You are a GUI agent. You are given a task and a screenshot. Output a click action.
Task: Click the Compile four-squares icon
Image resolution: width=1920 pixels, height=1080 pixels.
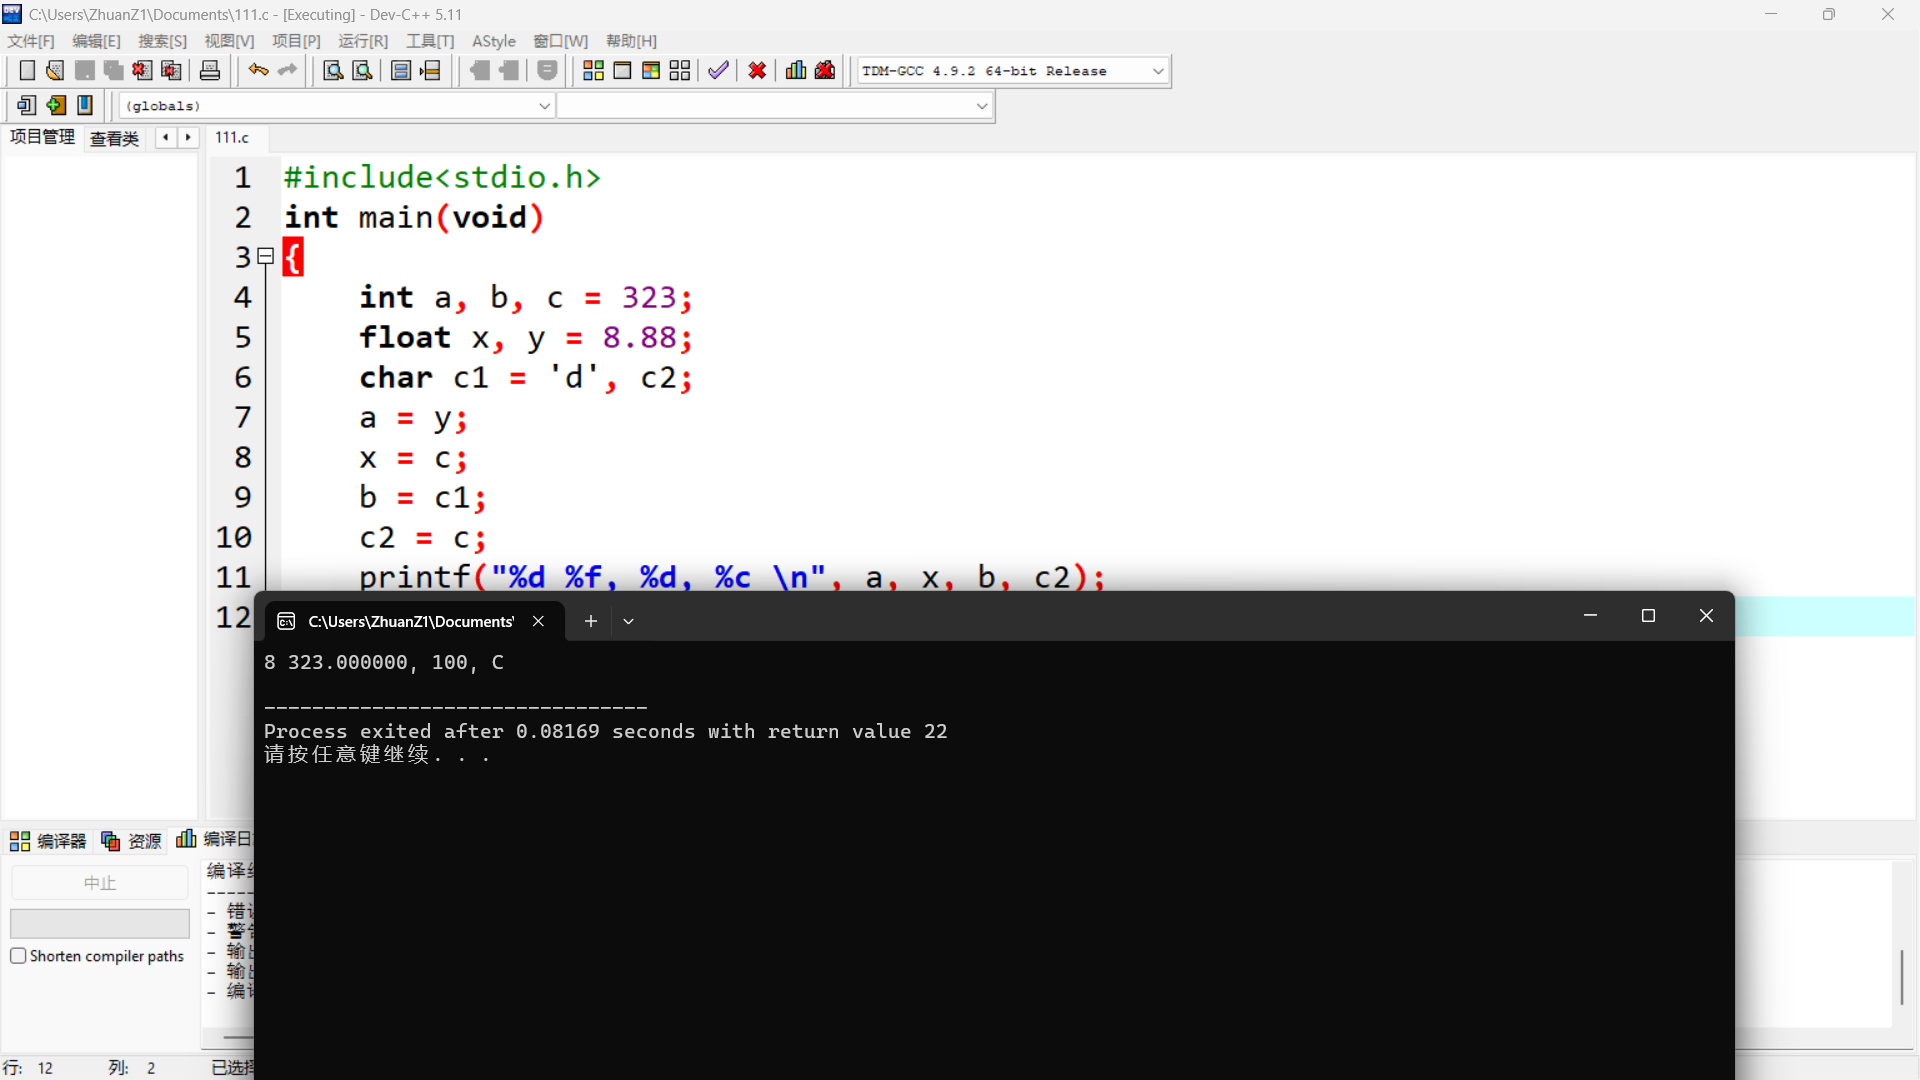(593, 71)
